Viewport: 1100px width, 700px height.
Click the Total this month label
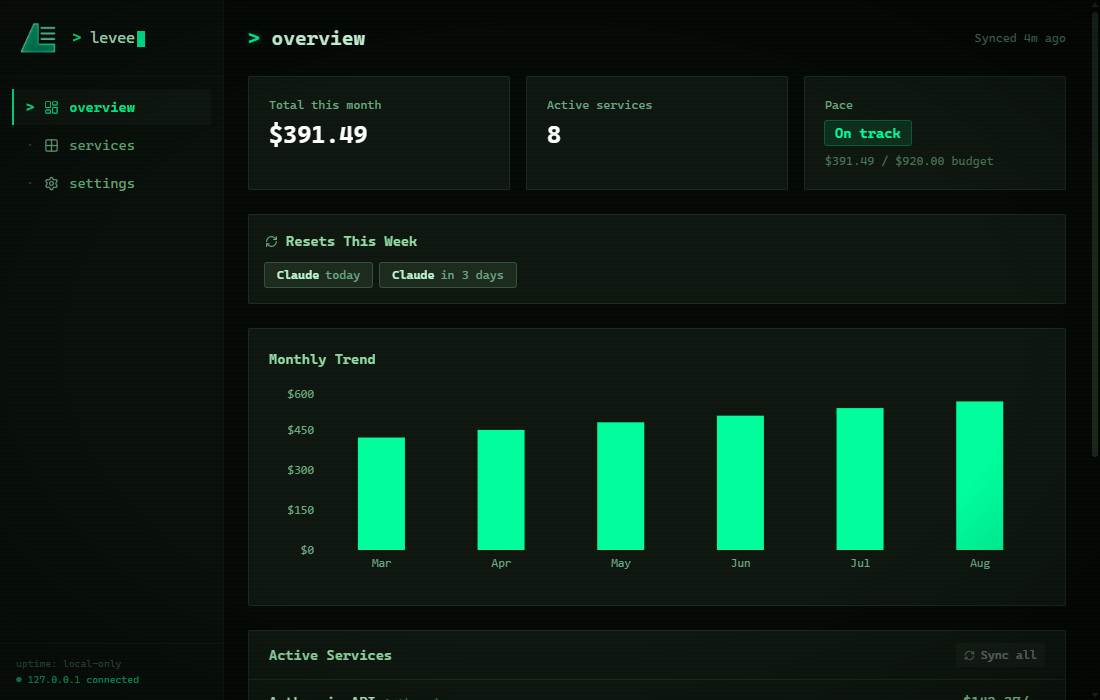coord(325,105)
